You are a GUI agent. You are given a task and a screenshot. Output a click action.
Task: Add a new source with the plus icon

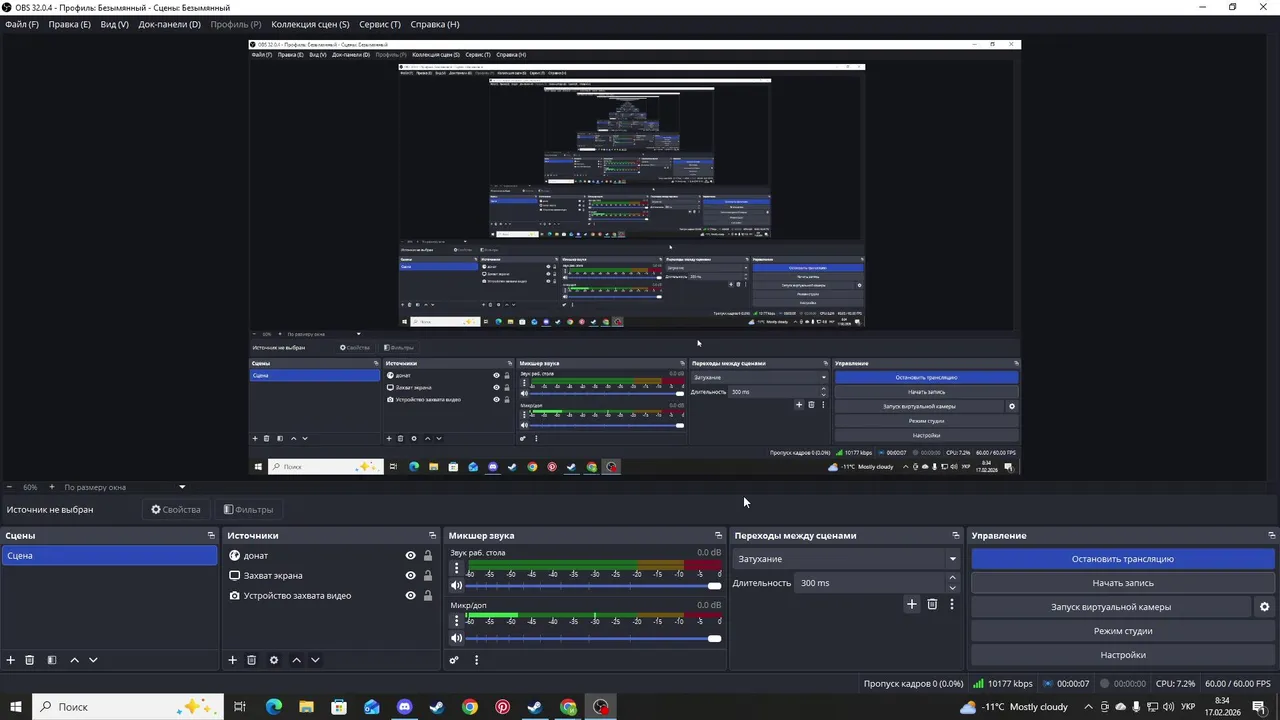tap(232, 660)
